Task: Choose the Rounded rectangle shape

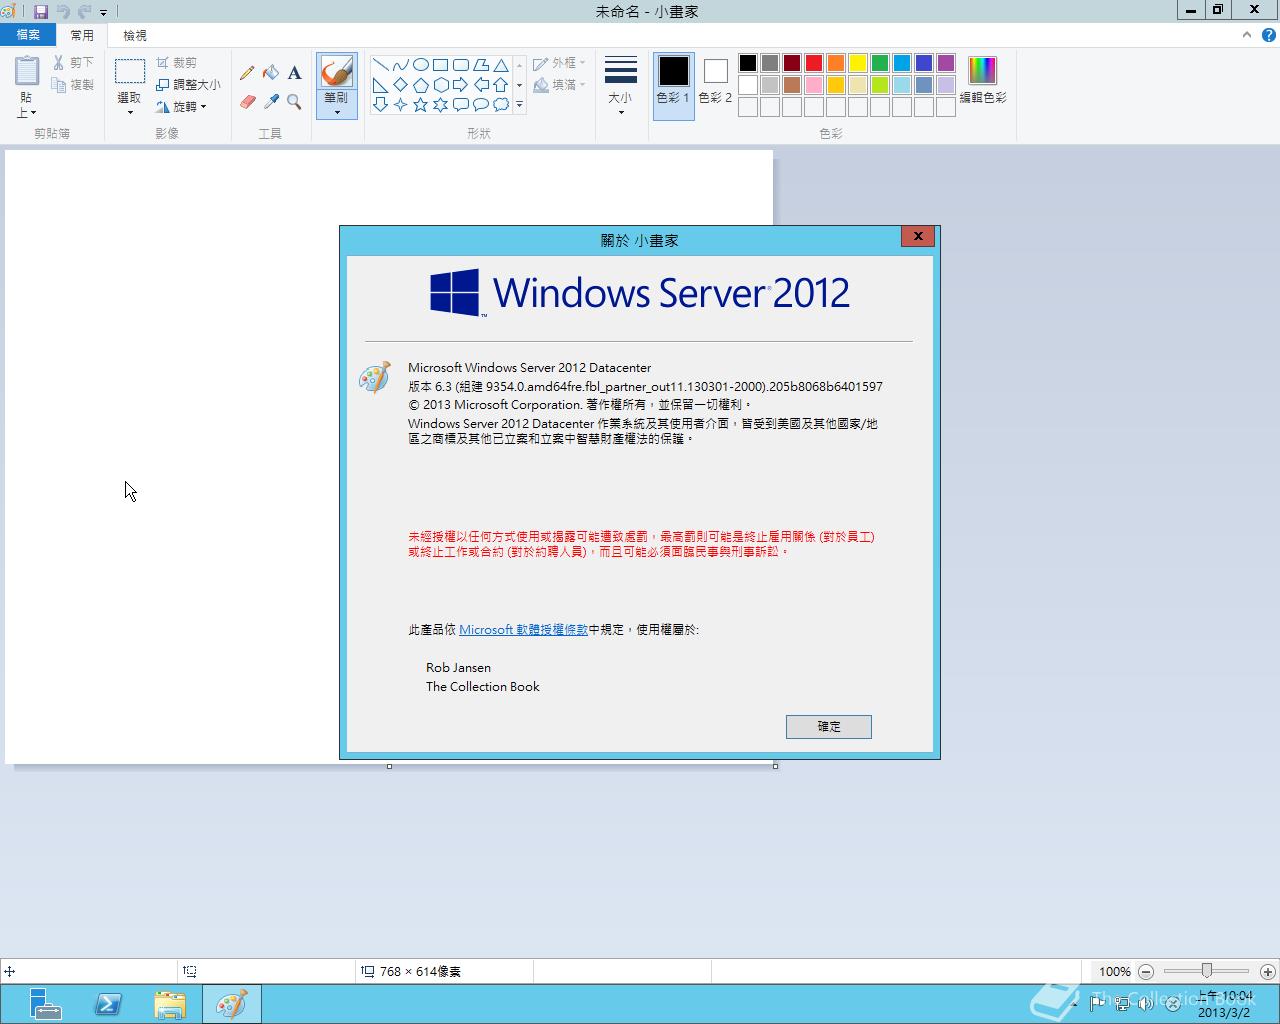Action: (x=460, y=64)
